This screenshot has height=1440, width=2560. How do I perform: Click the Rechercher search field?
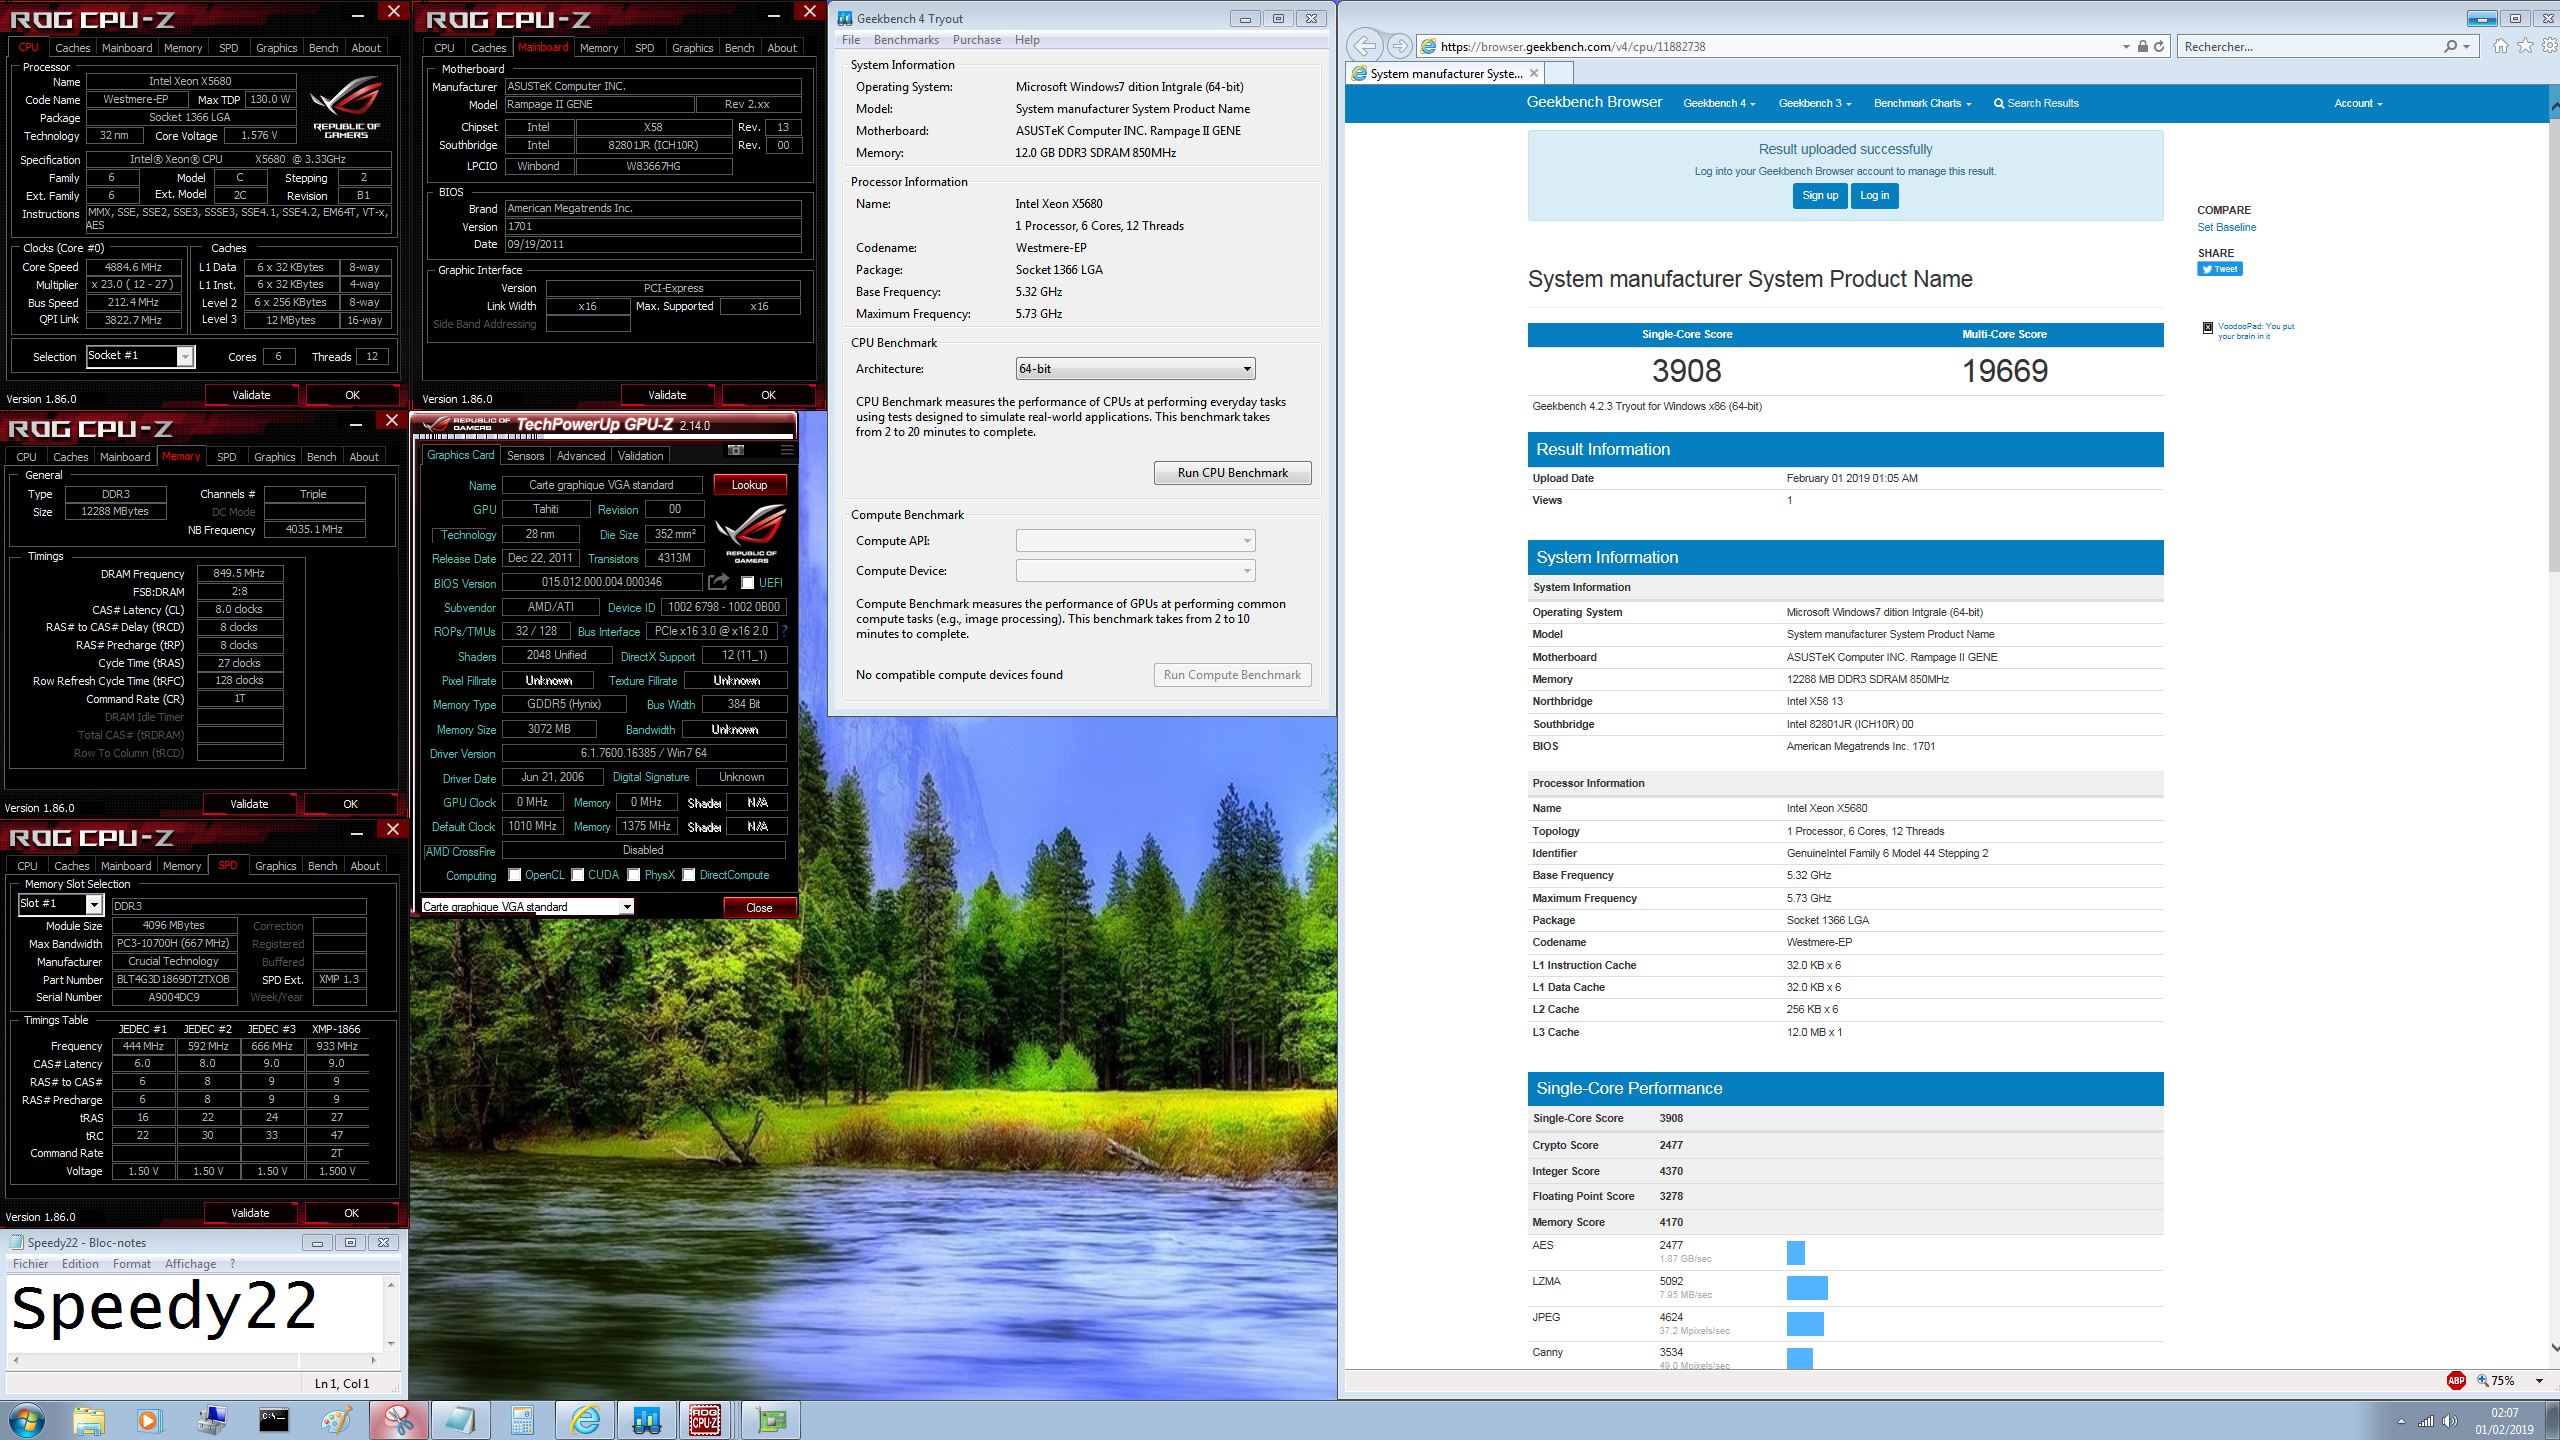click(2308, 46)
